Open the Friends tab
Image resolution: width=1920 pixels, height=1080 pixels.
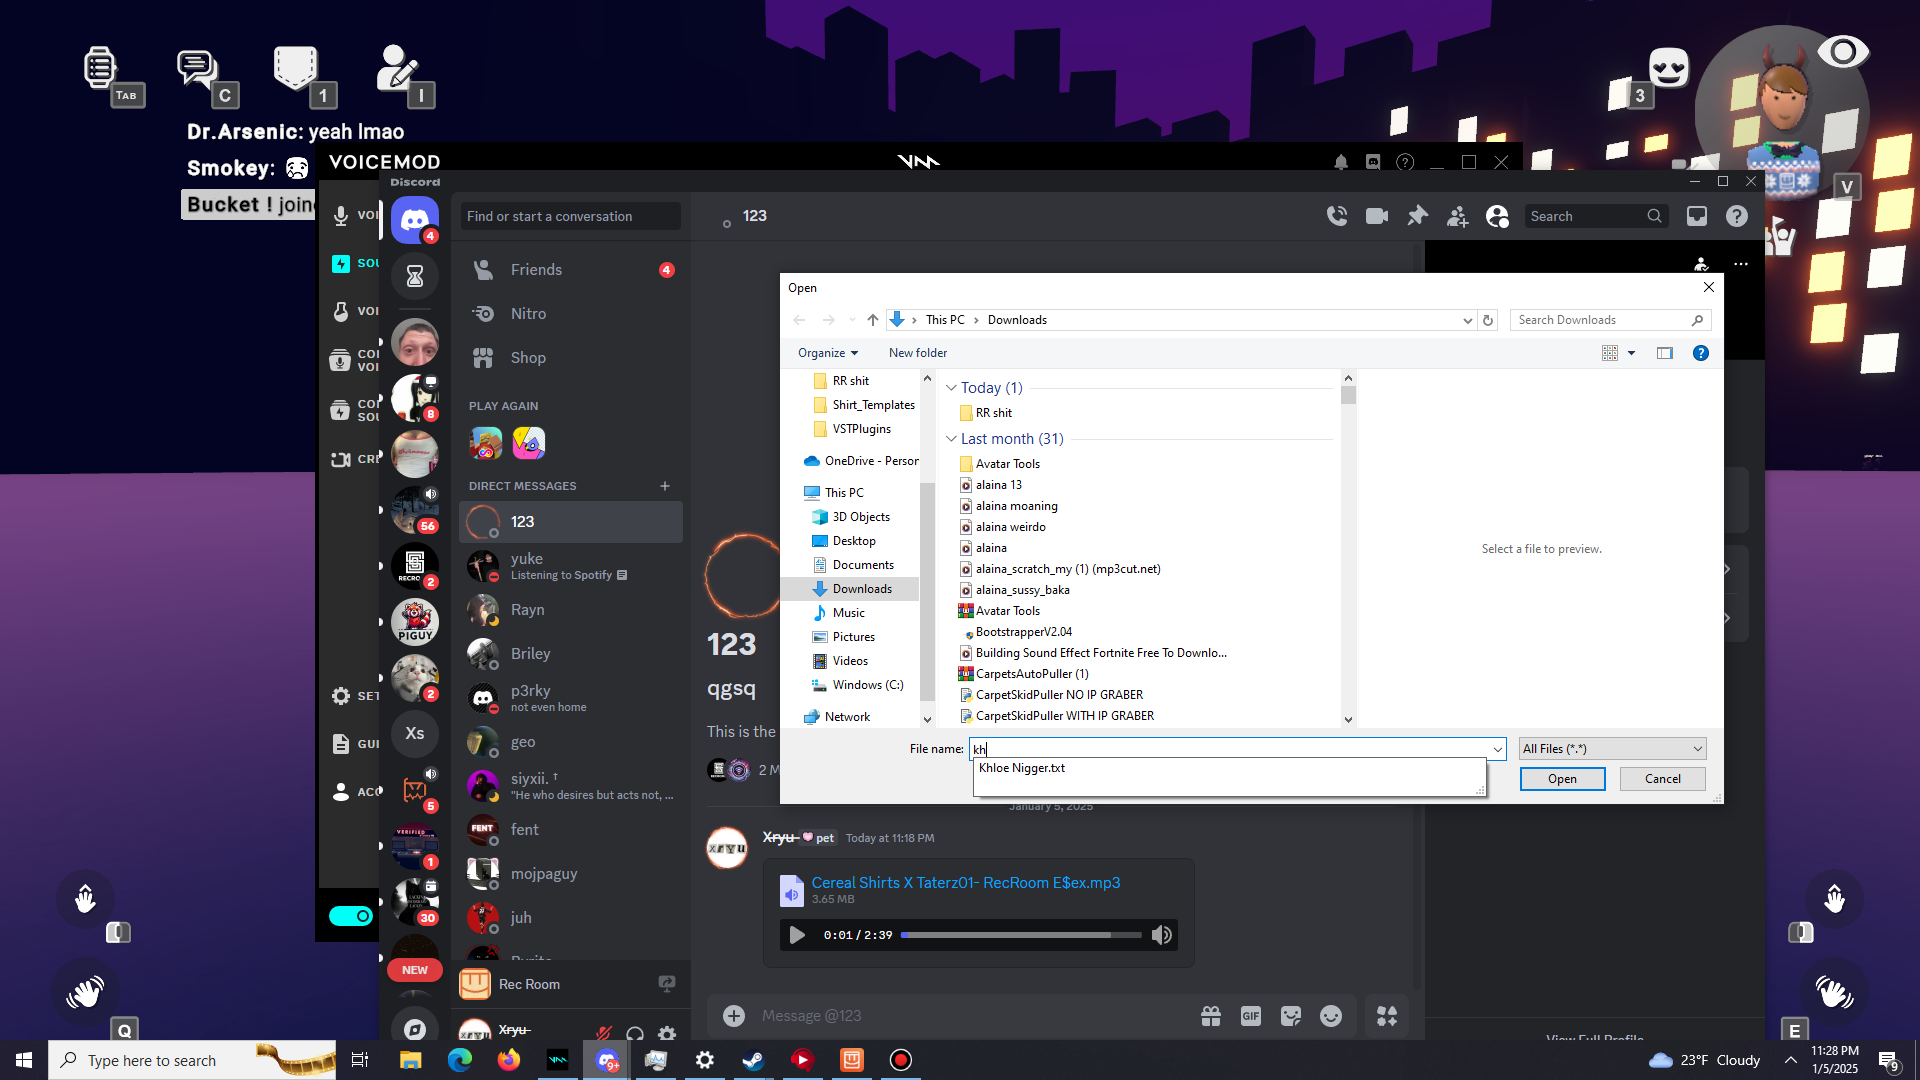click(536, 270)
